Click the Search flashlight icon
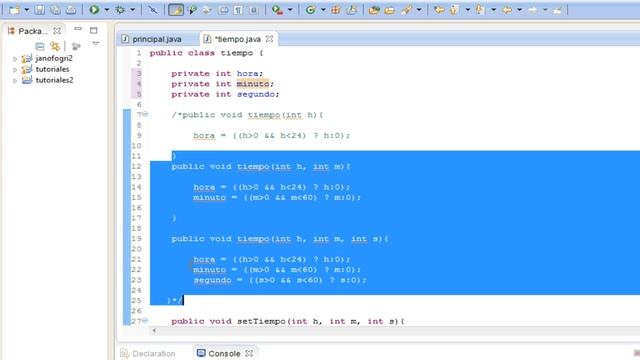The image size is (640, 360). point(407,10)
